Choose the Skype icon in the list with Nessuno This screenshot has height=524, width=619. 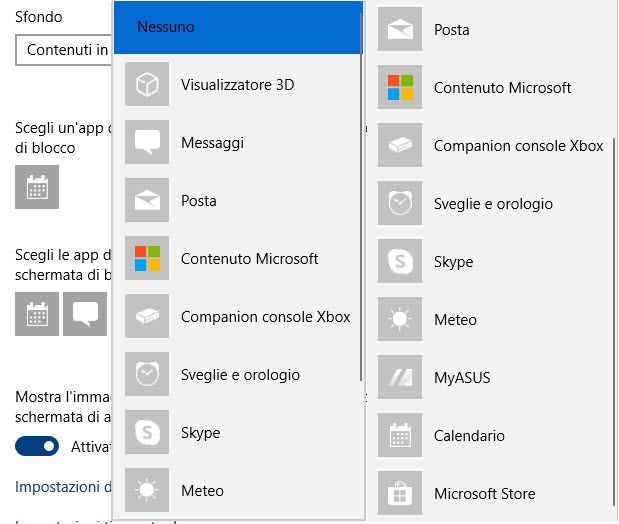[x=147, y=432]
